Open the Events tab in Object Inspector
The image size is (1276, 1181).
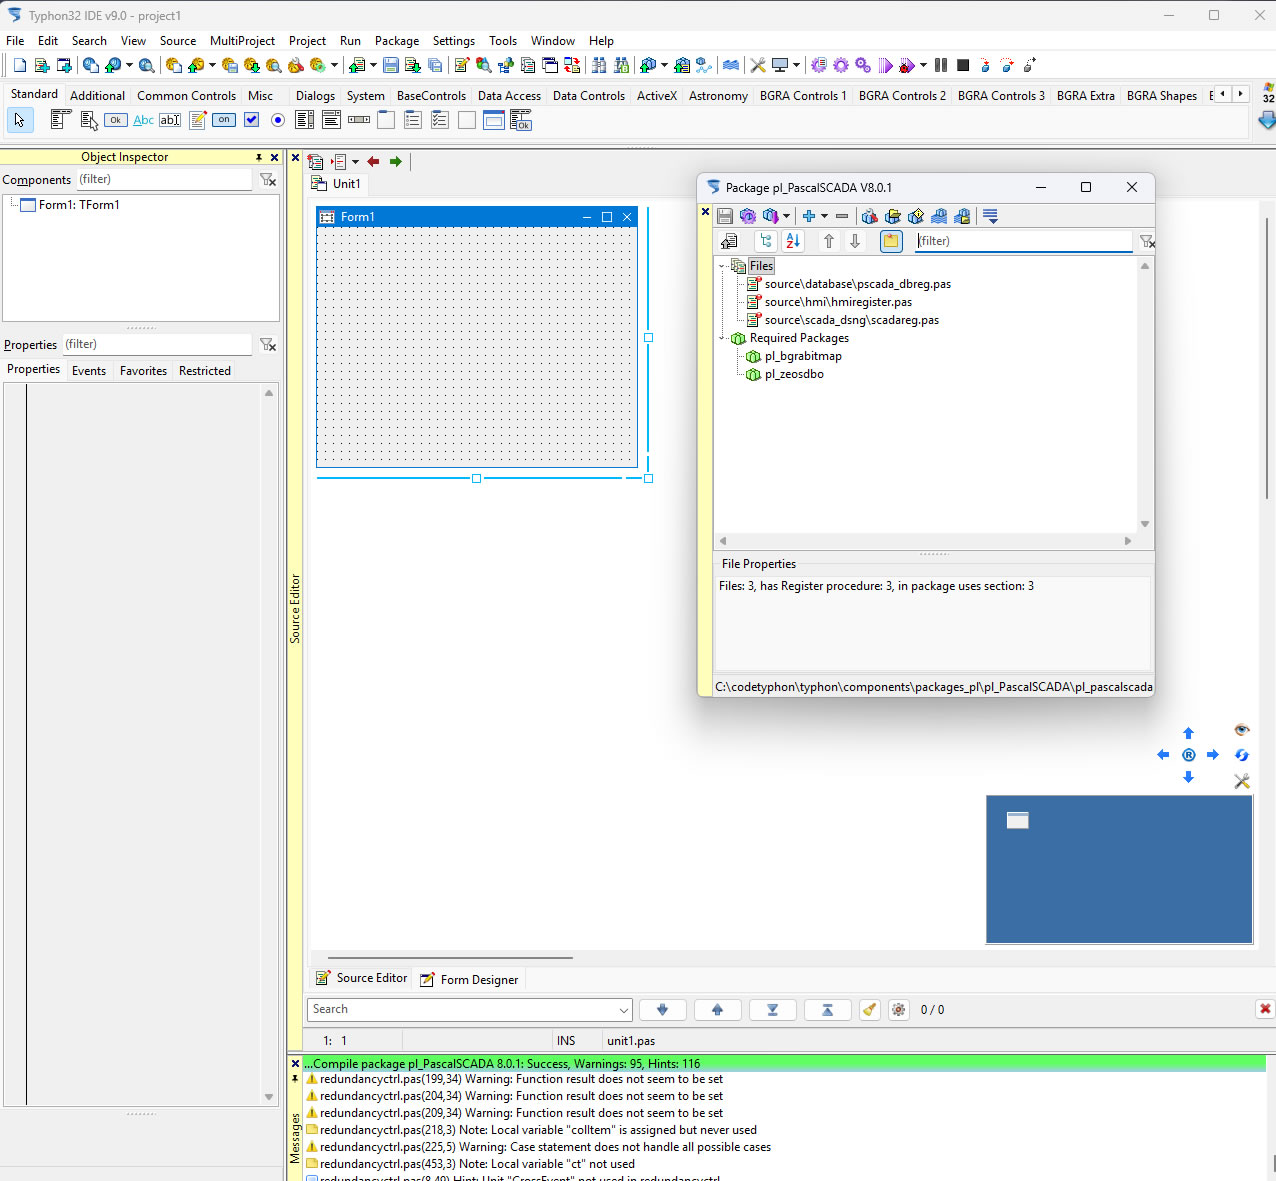tap(88, 371)
